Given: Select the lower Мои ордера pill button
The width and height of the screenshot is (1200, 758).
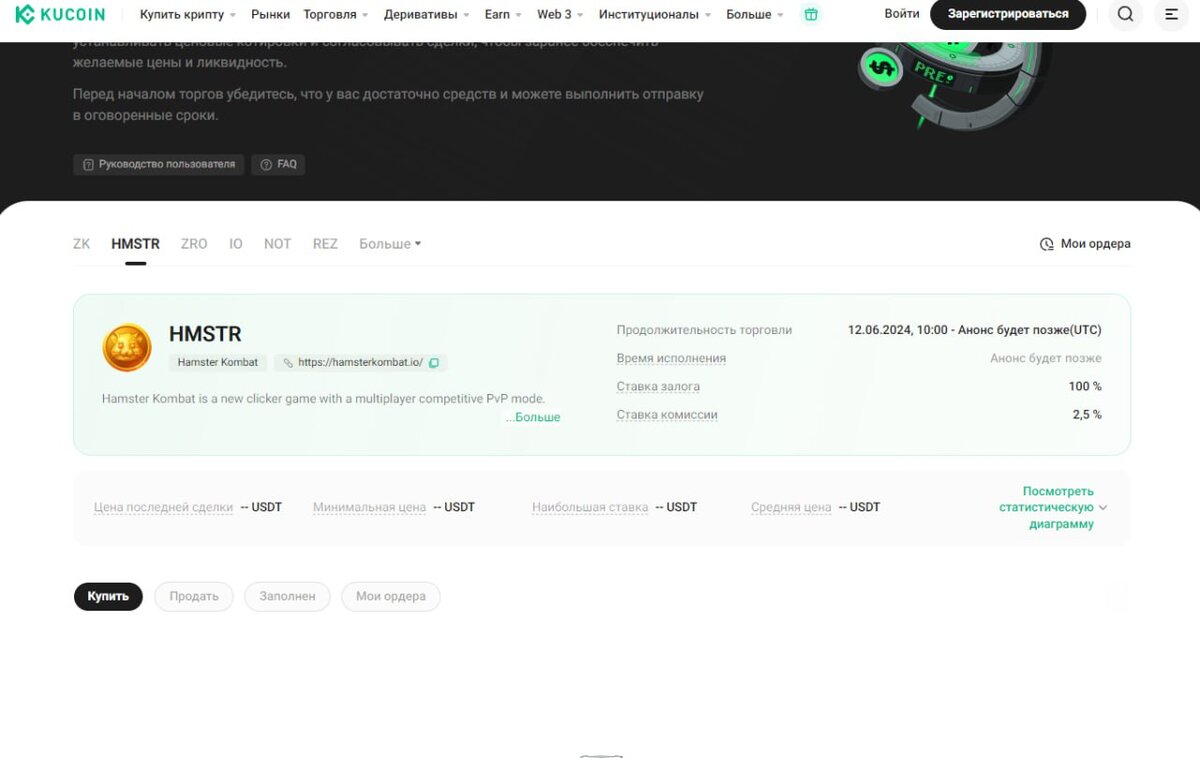Looking at the screenshot, I should 391,597.
